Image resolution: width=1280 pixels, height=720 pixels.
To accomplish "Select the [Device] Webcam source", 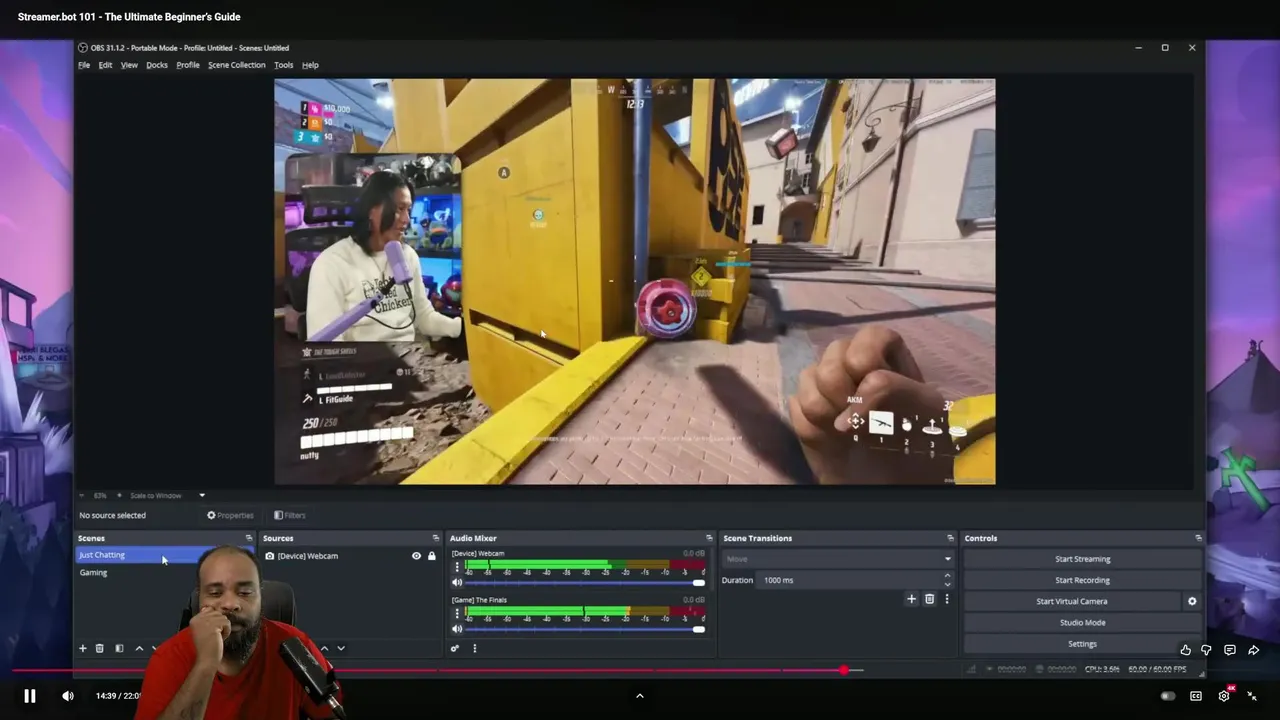I will coord(308,556).
